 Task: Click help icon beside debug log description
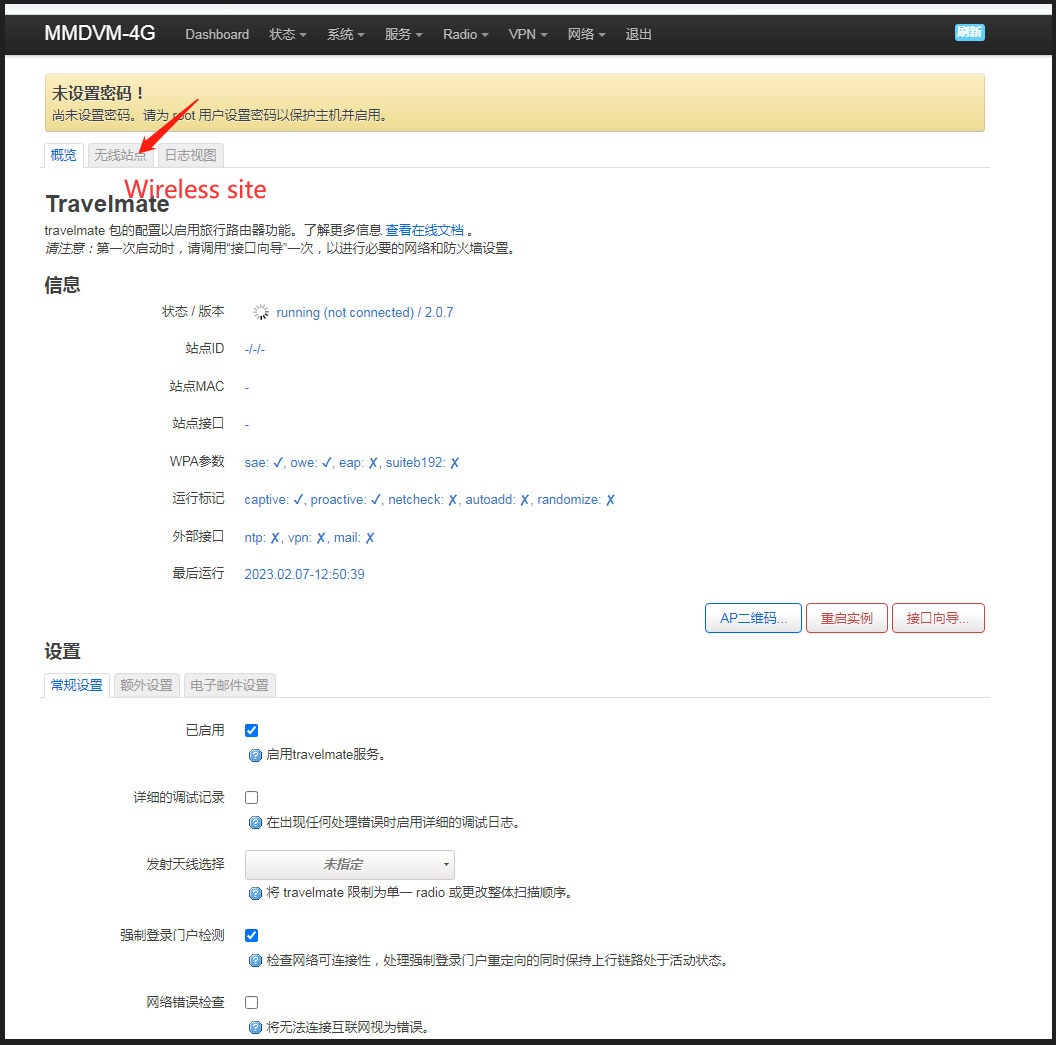pyautogui.click(x=255, y=823)
